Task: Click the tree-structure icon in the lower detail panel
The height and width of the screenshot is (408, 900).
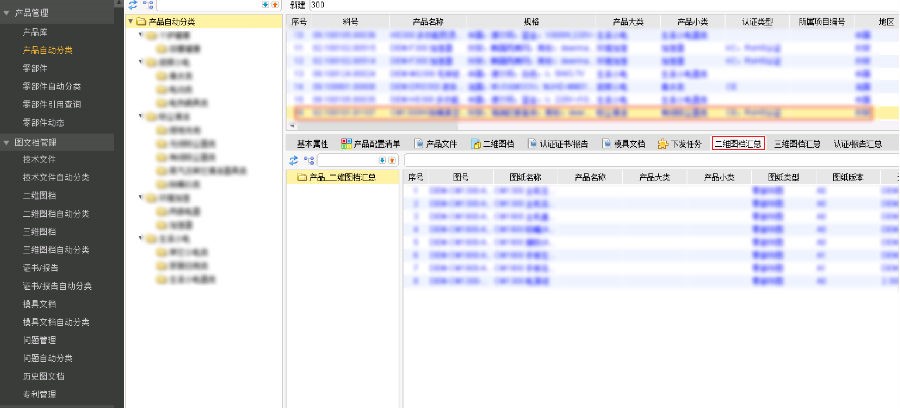Action: (309, 160)
